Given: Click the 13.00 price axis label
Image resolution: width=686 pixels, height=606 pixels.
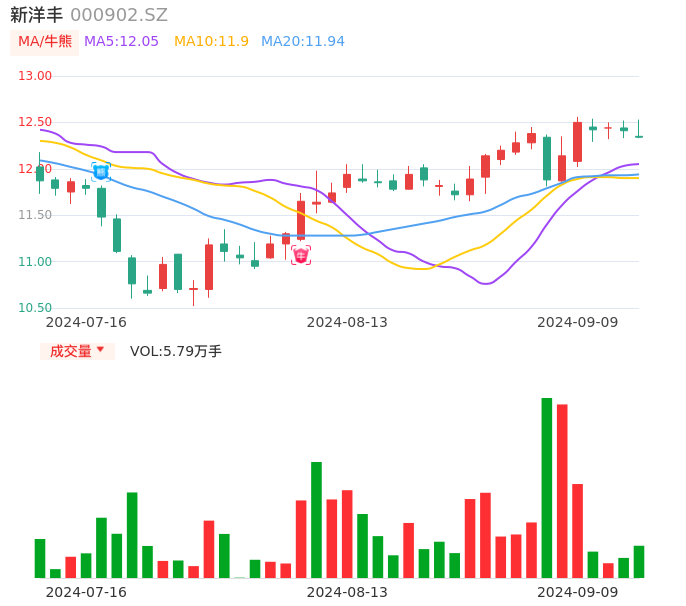Looking at the screenshot, I should [x=35, y=76].
